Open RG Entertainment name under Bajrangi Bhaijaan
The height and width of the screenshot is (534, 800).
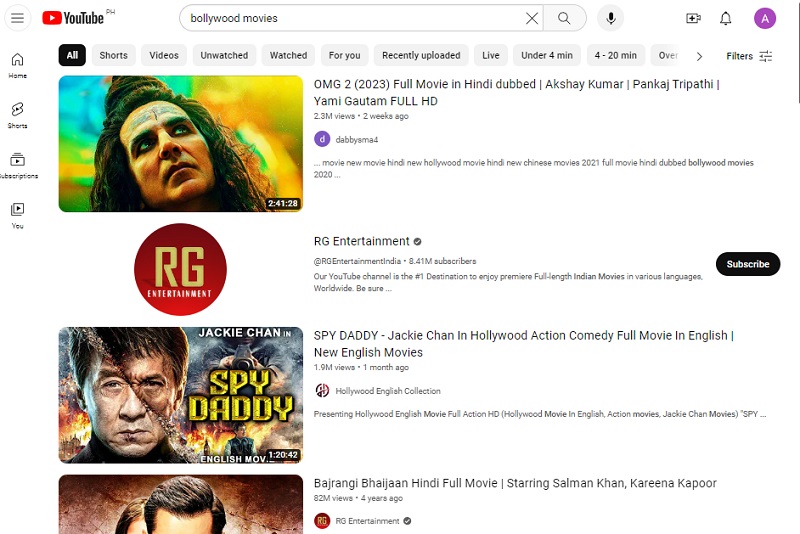[367, 521]
